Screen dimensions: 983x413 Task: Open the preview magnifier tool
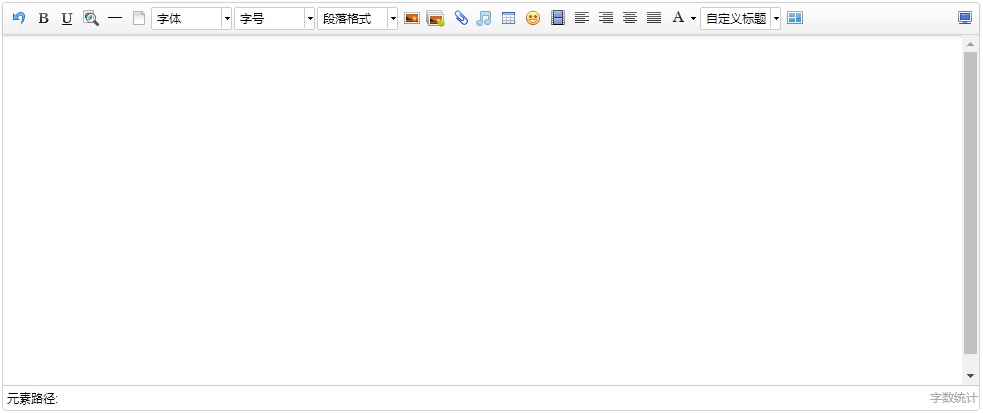[91, 18]
